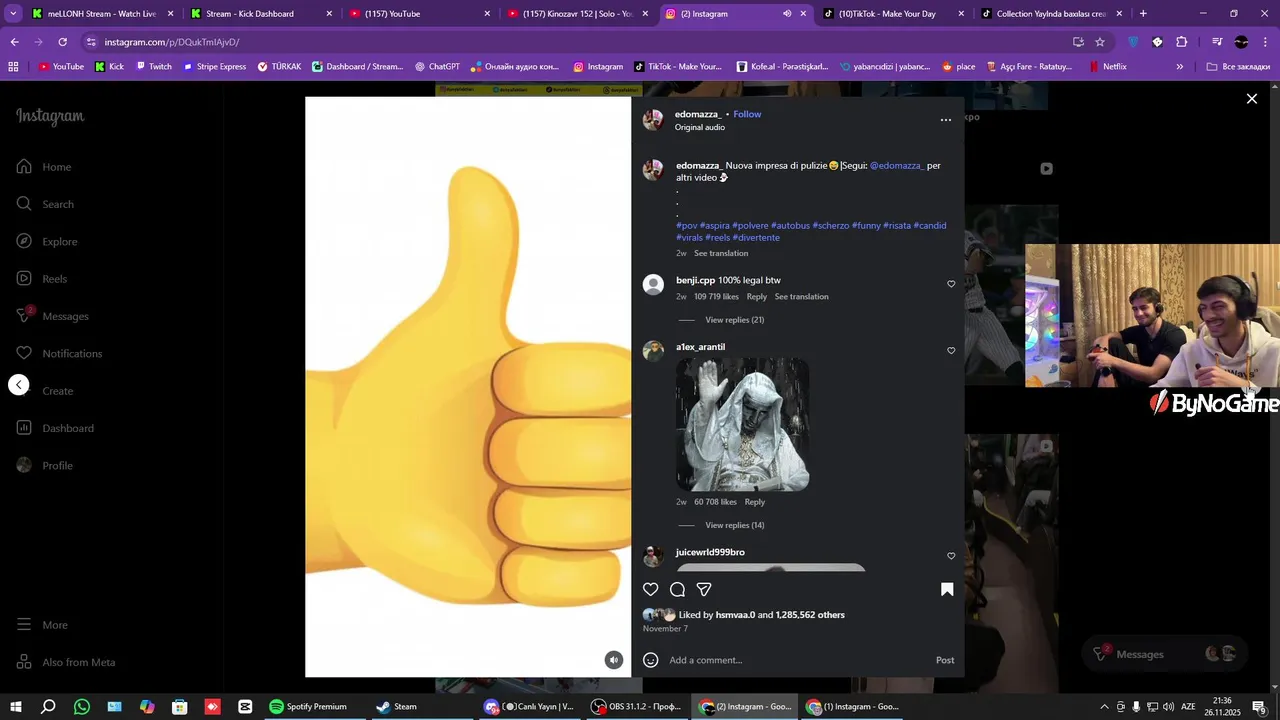Close the Instagram post overlay
Viewport: 1280px width, 720px height.
coord(1251,99)
